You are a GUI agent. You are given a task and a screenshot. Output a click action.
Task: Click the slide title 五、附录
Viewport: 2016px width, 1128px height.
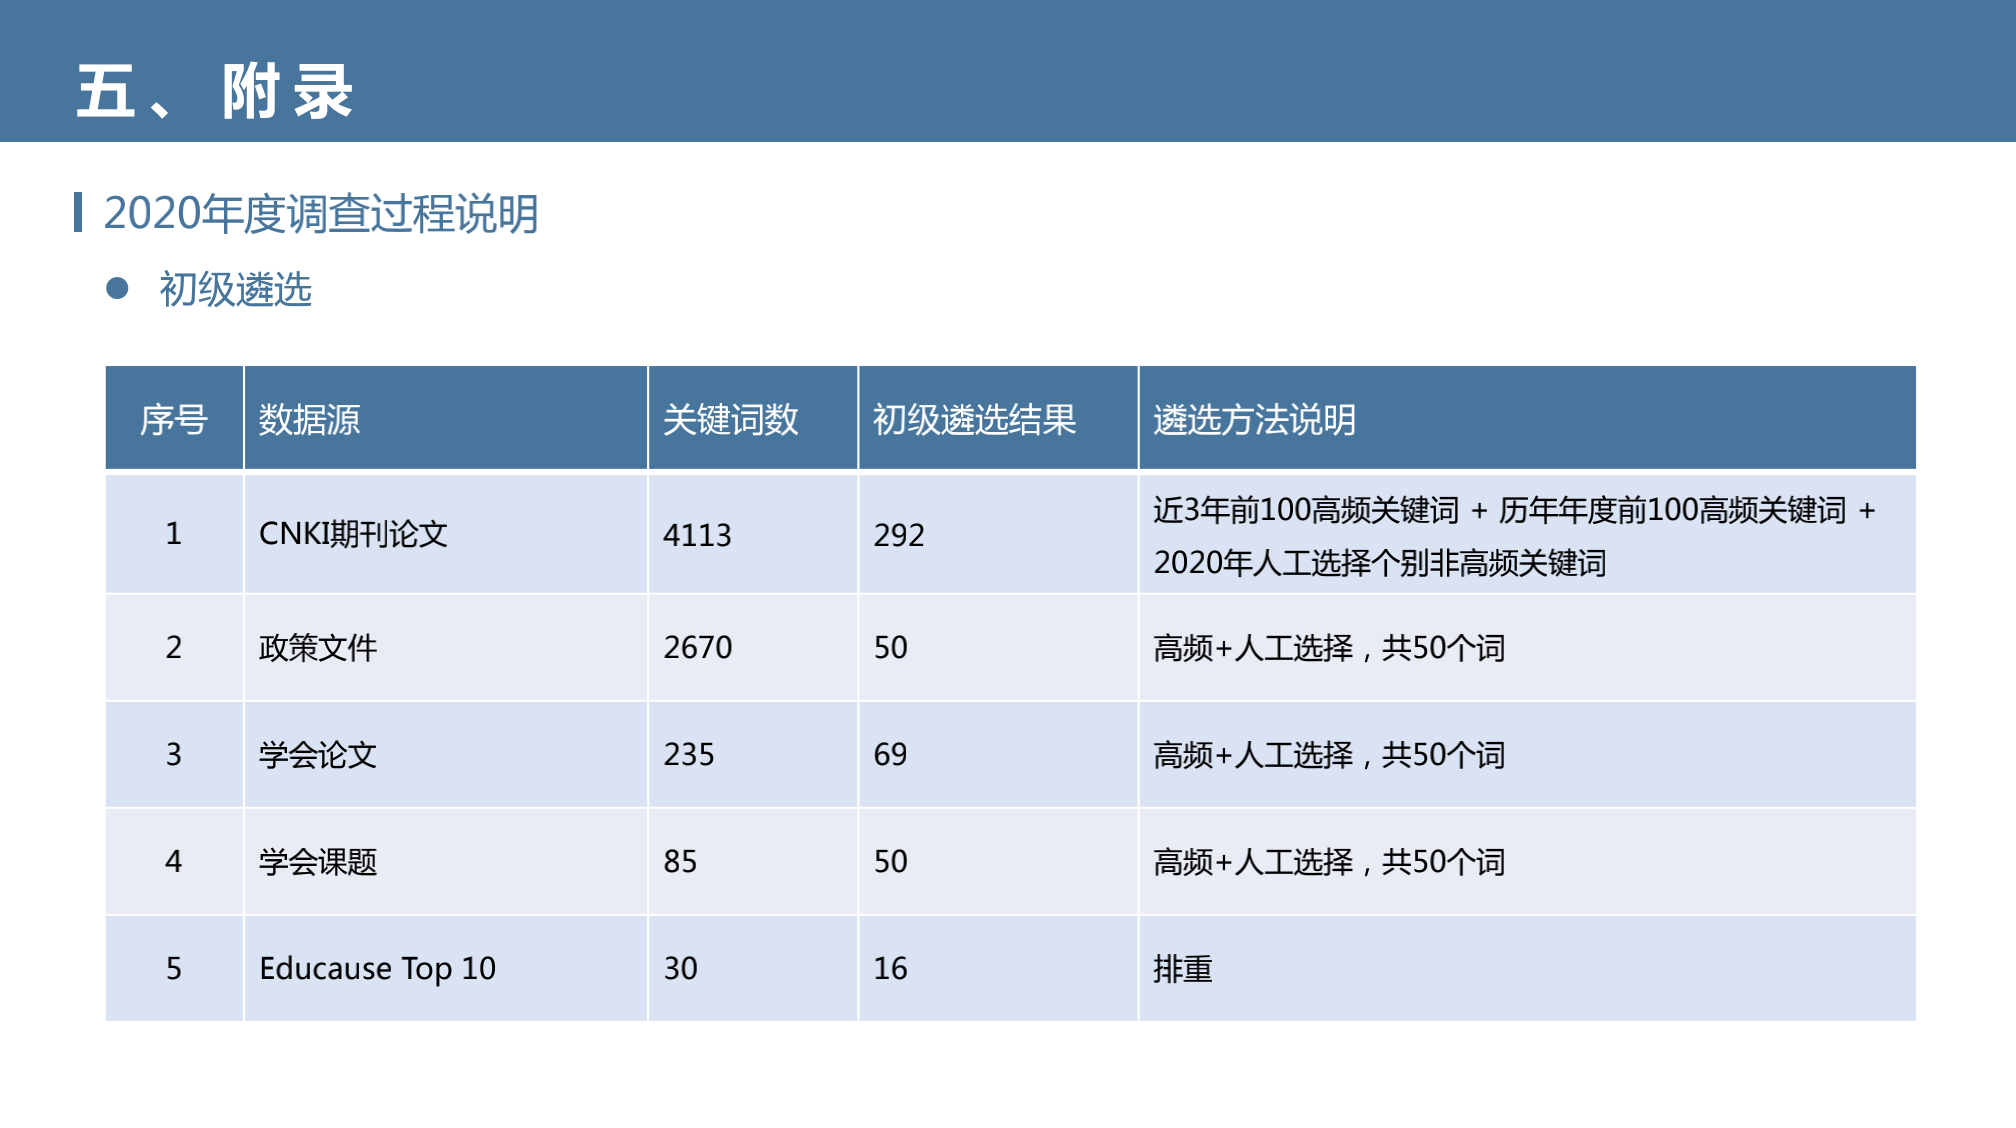[x=214, y=91]
